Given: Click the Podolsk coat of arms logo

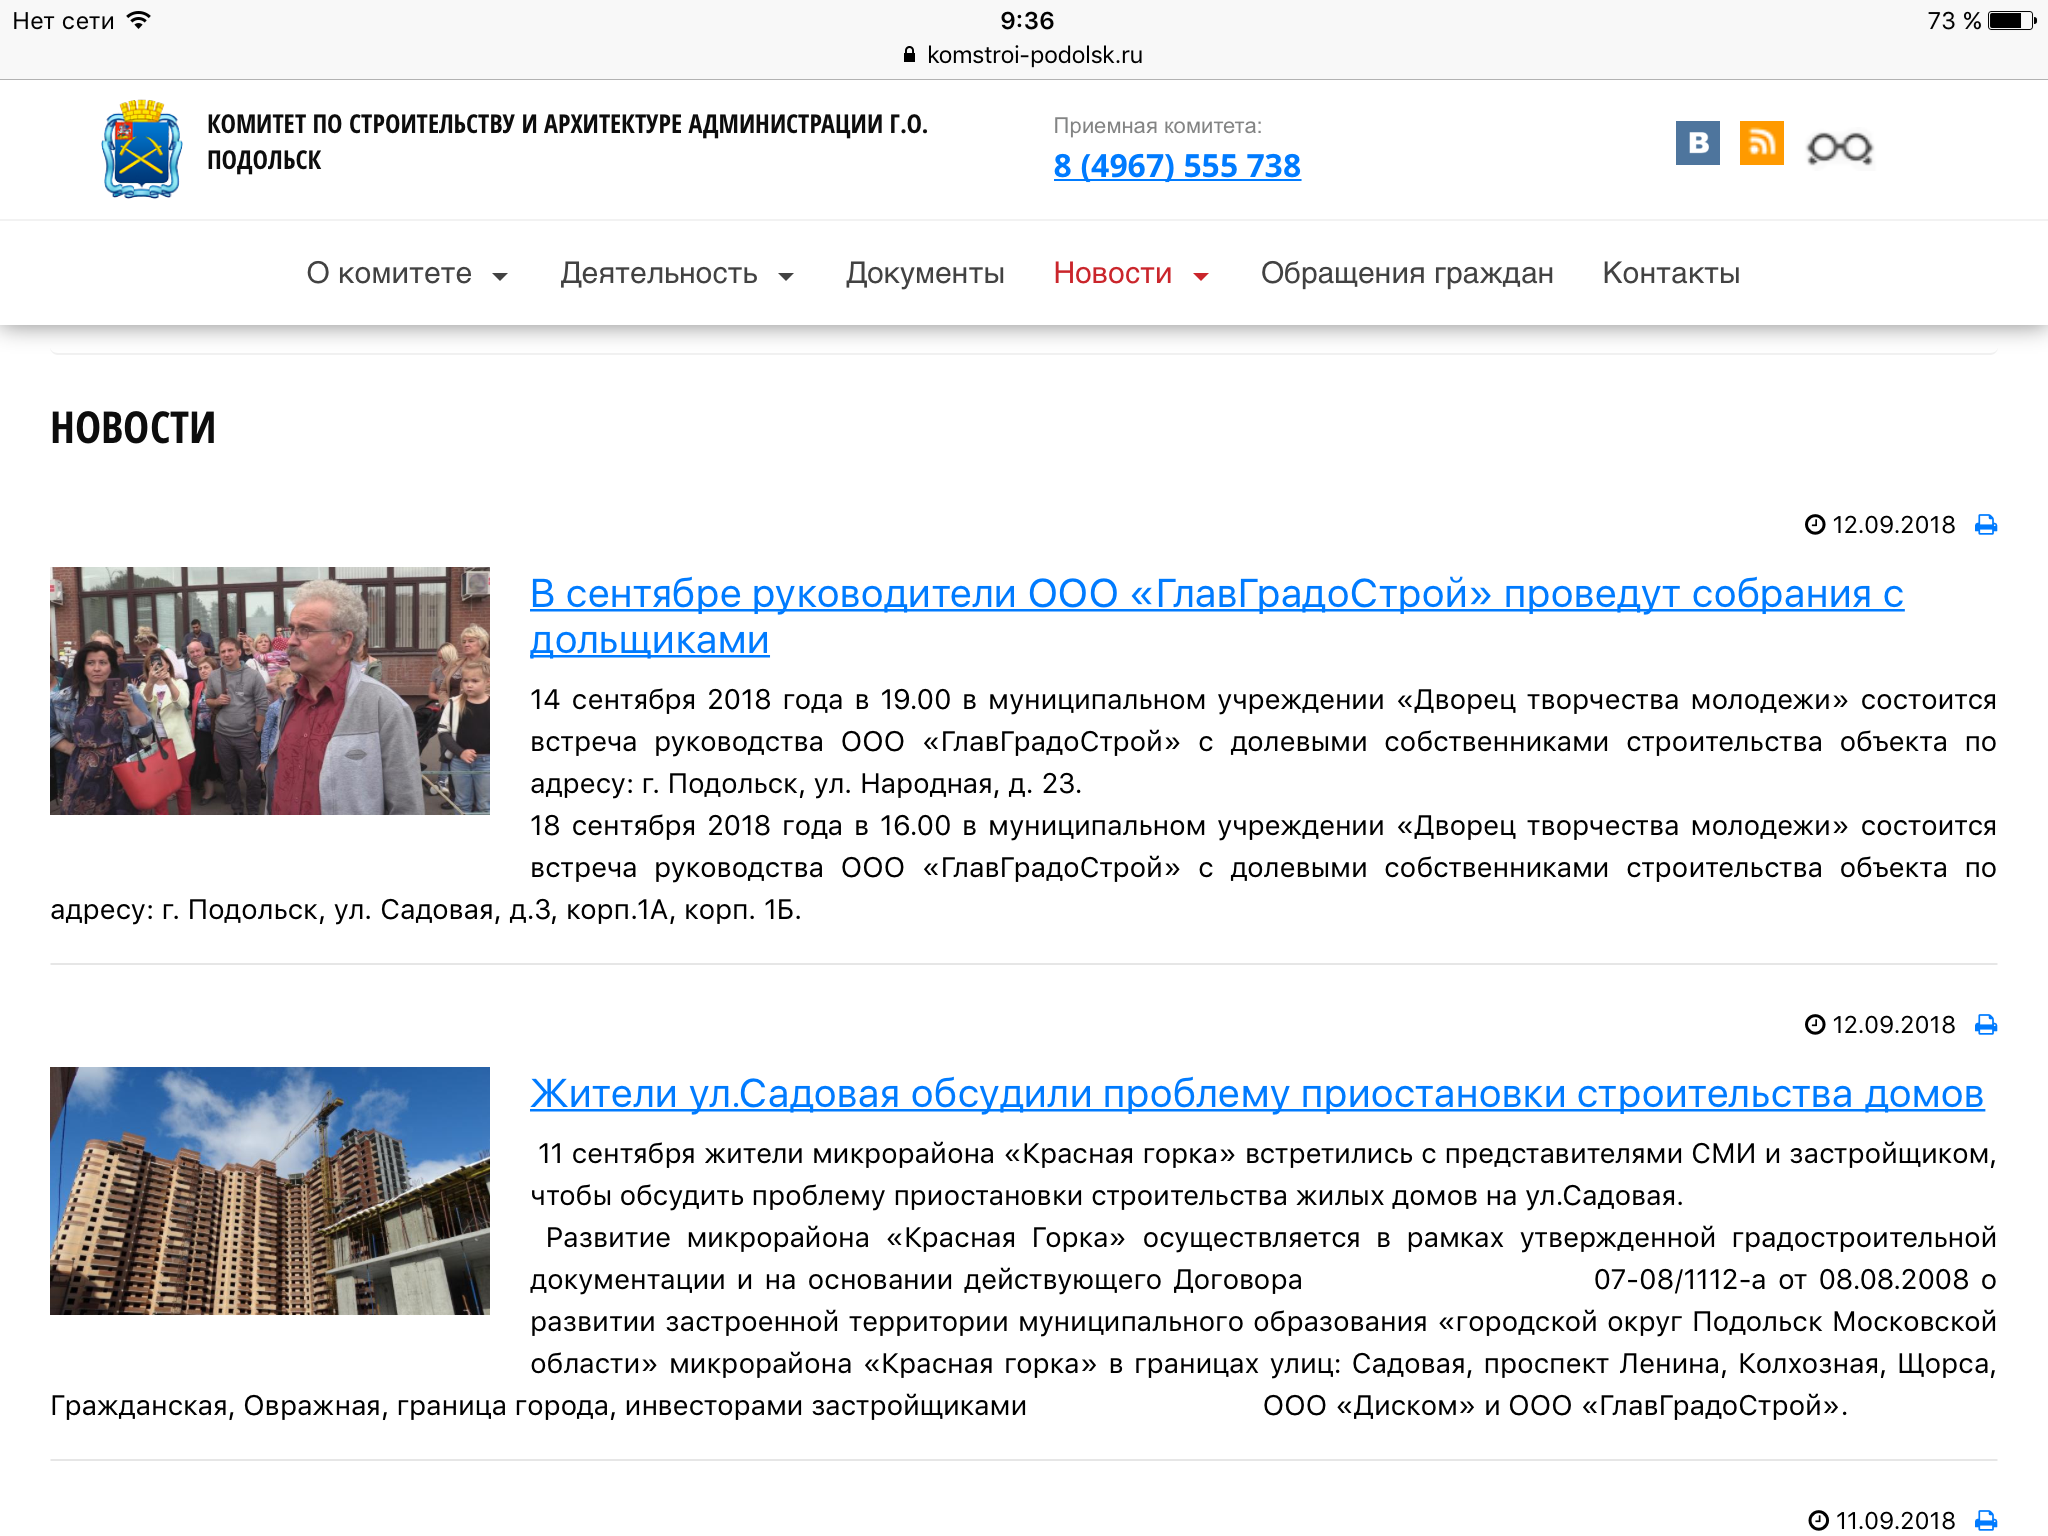Looking at the screenshot, I should 142,148.
